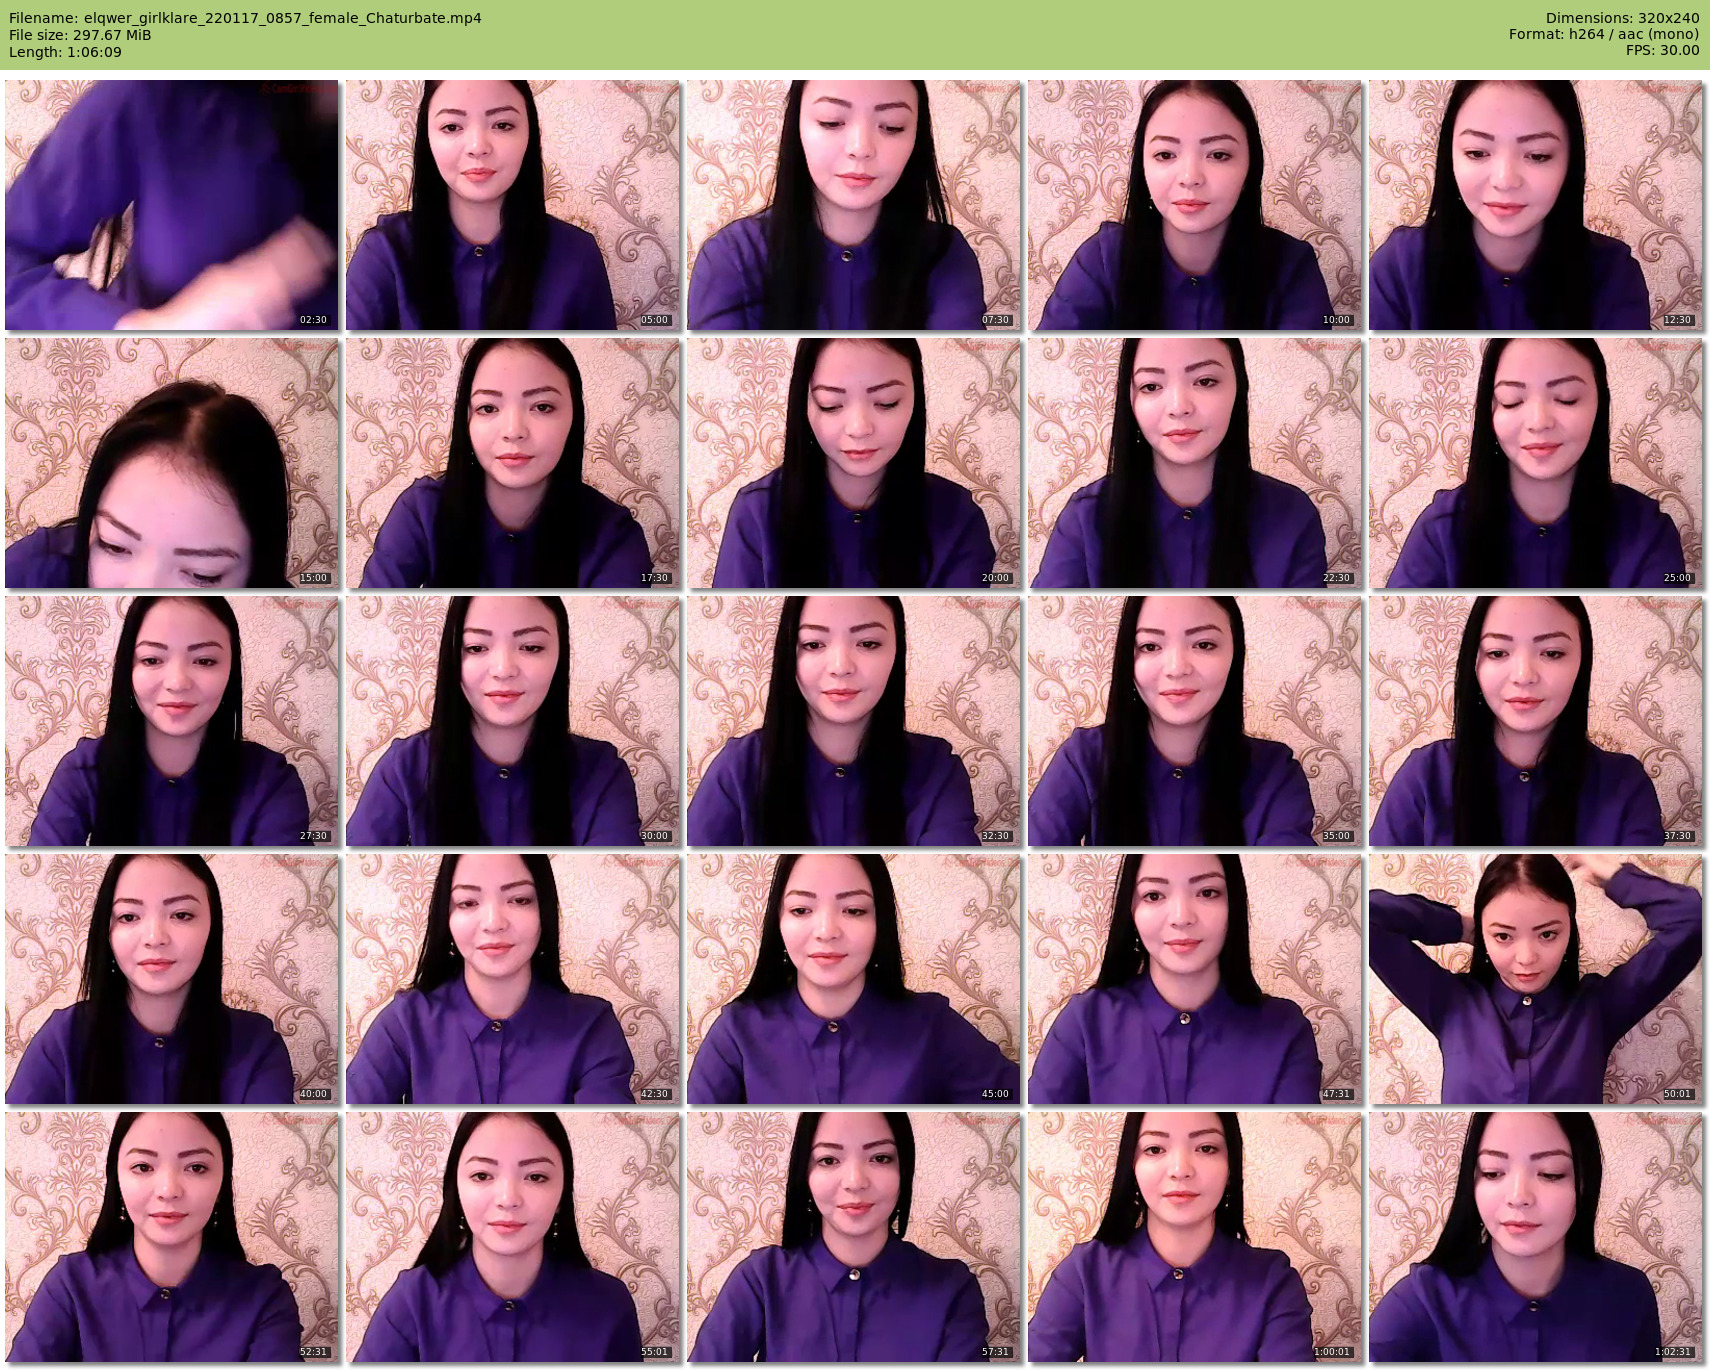Screen dimensions: 1710x1370
Task: Click the frame at 17:30
Action: pyautogui.click(x=513, y=463)
